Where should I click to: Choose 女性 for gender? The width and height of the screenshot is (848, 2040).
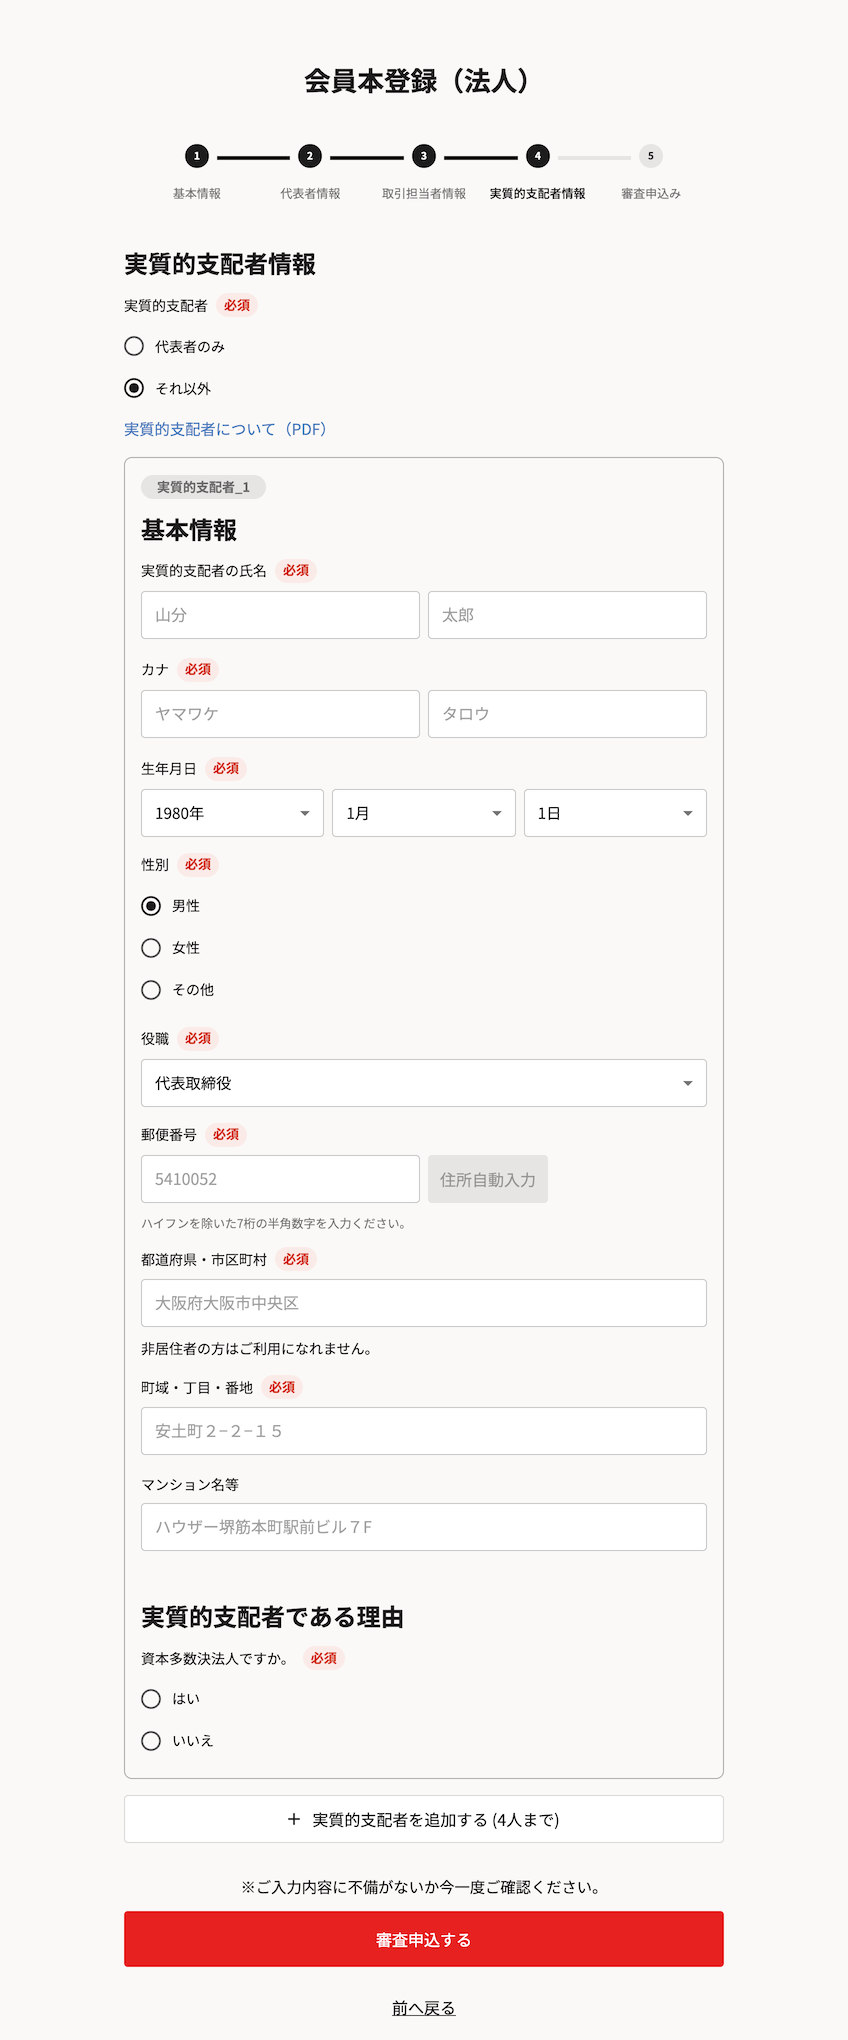[151, 948]
